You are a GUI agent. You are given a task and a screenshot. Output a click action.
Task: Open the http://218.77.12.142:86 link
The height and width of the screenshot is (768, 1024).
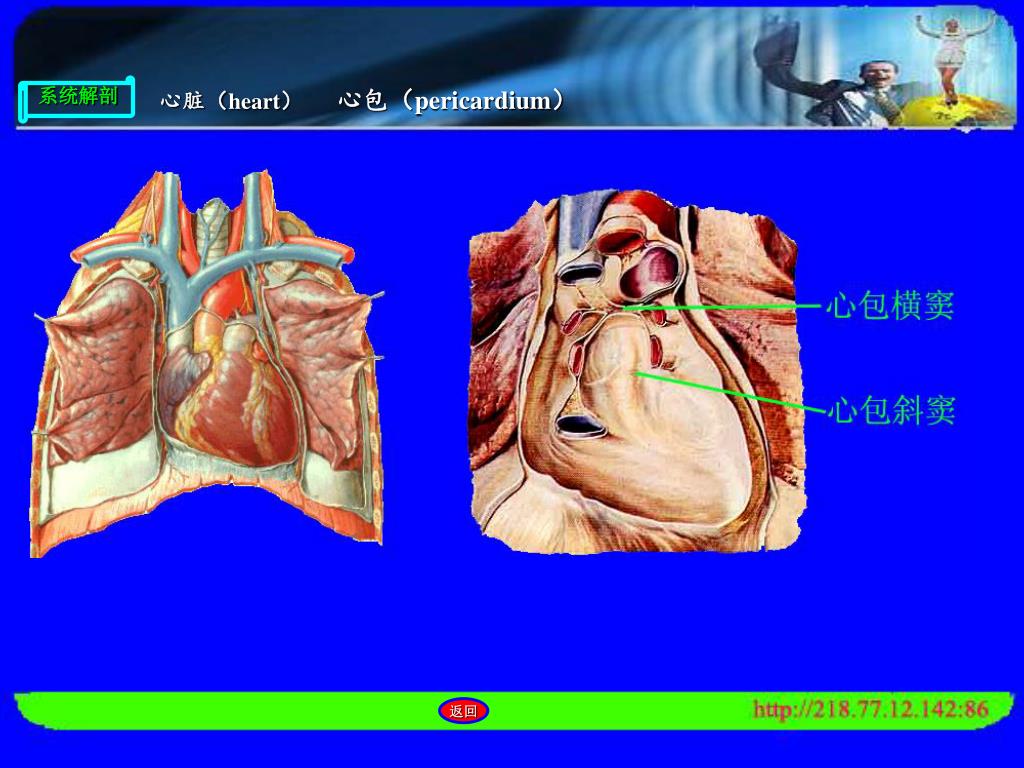871,709
